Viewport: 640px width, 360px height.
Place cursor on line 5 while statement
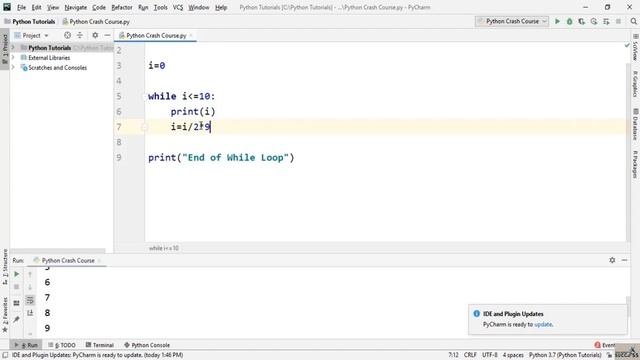[181, 96]
